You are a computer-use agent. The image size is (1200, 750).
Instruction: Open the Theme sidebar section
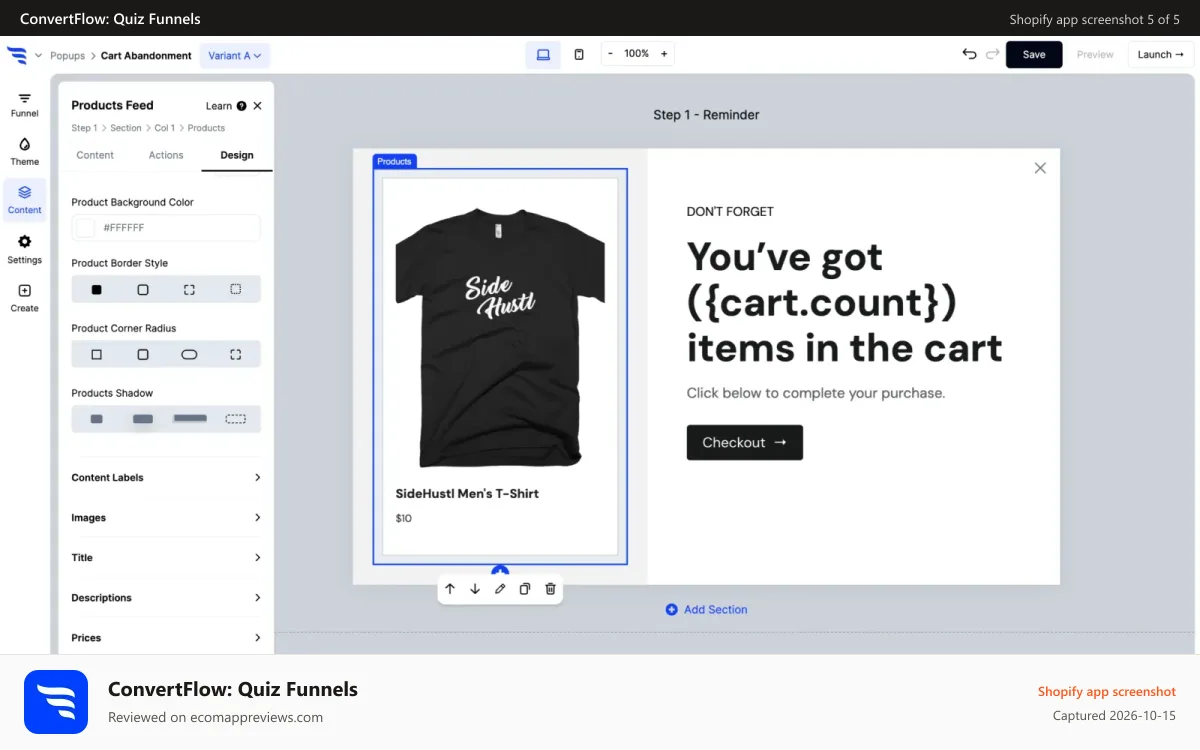24,152
